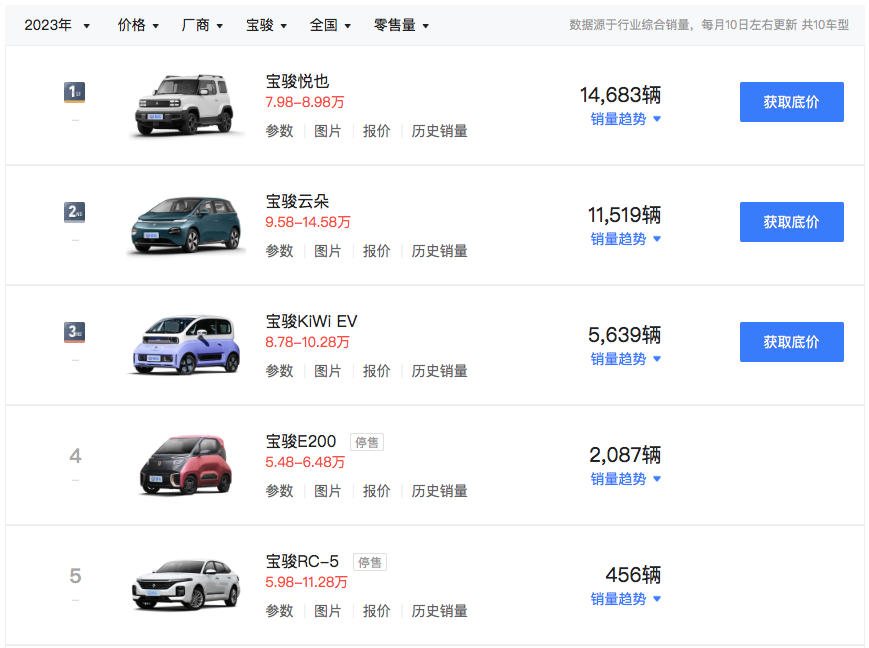Screen dimensions: 869x648
Task: Expand the 厂商 manufacturer dropdown
Action: click(x=202, y=25)
